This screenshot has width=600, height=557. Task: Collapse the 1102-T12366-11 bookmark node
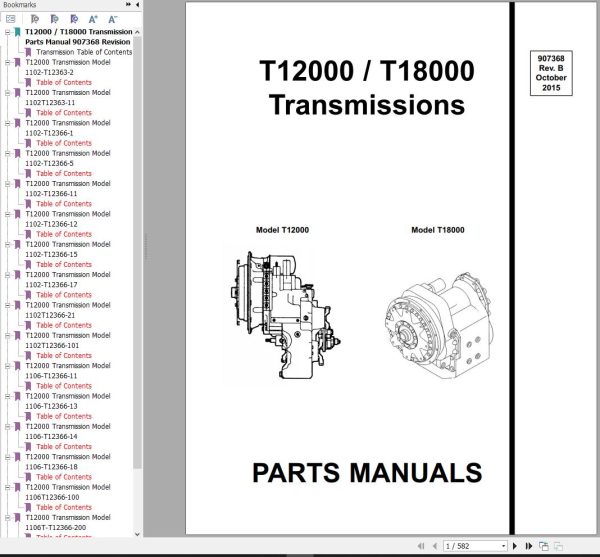tap(7, 184)
